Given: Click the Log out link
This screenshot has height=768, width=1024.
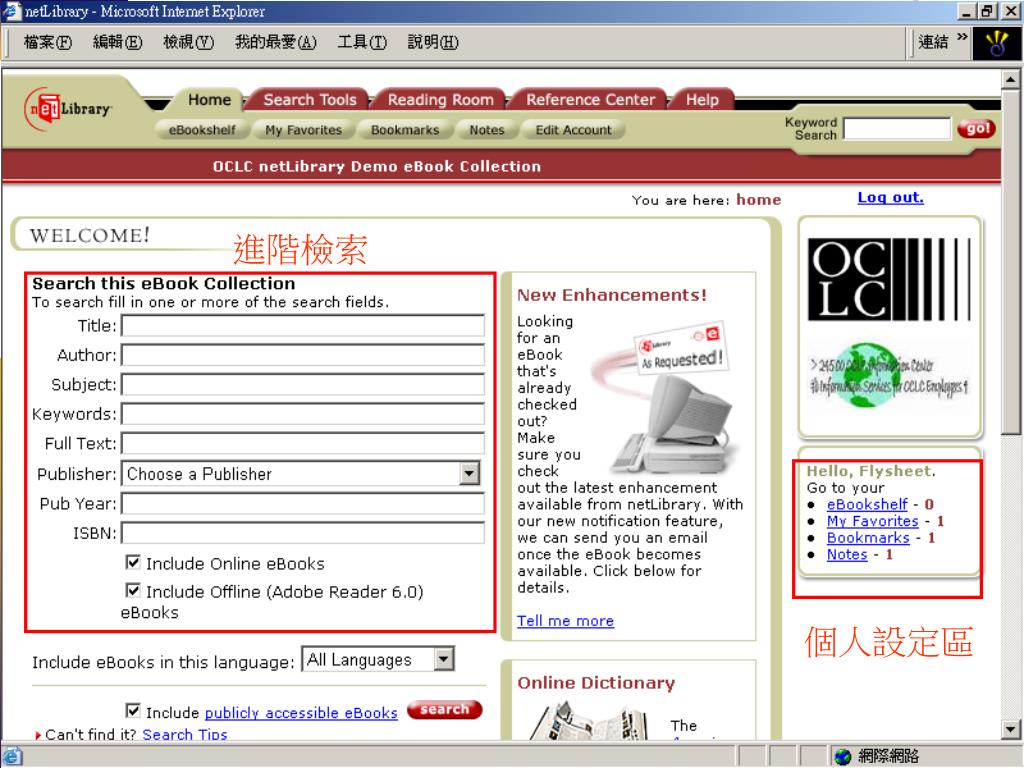Looking at the screenshot, I should [x=890, y=197].
